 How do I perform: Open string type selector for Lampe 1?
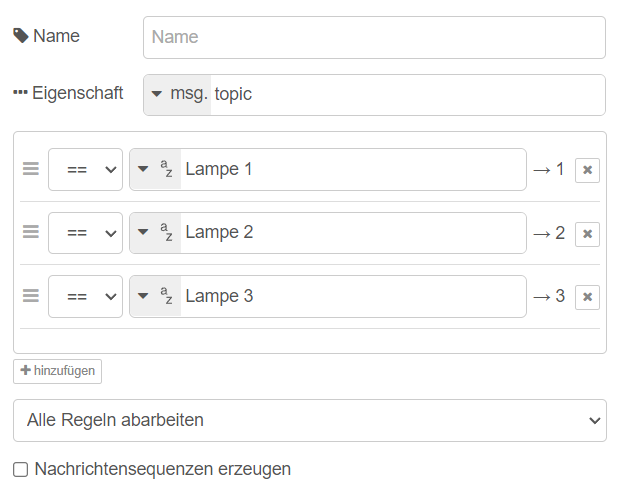point(155,169)
